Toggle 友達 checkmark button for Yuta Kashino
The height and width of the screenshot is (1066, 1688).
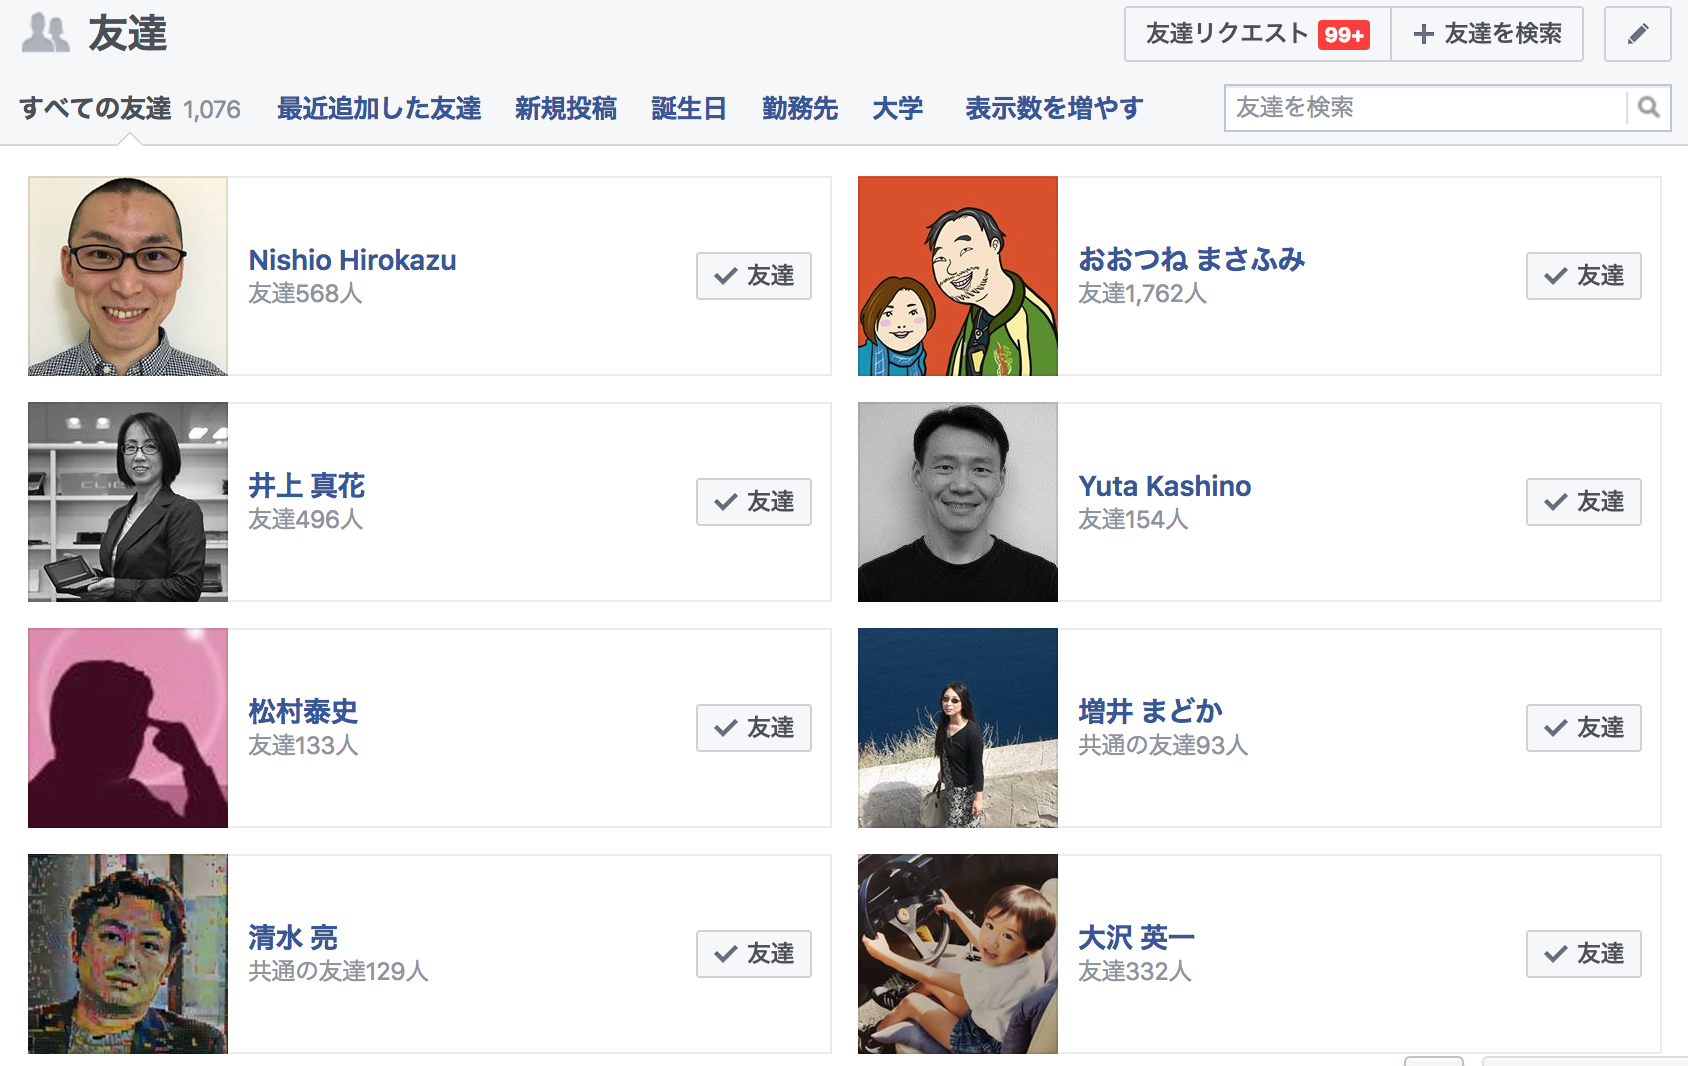pyautogui.click(x=1584, y=502)
